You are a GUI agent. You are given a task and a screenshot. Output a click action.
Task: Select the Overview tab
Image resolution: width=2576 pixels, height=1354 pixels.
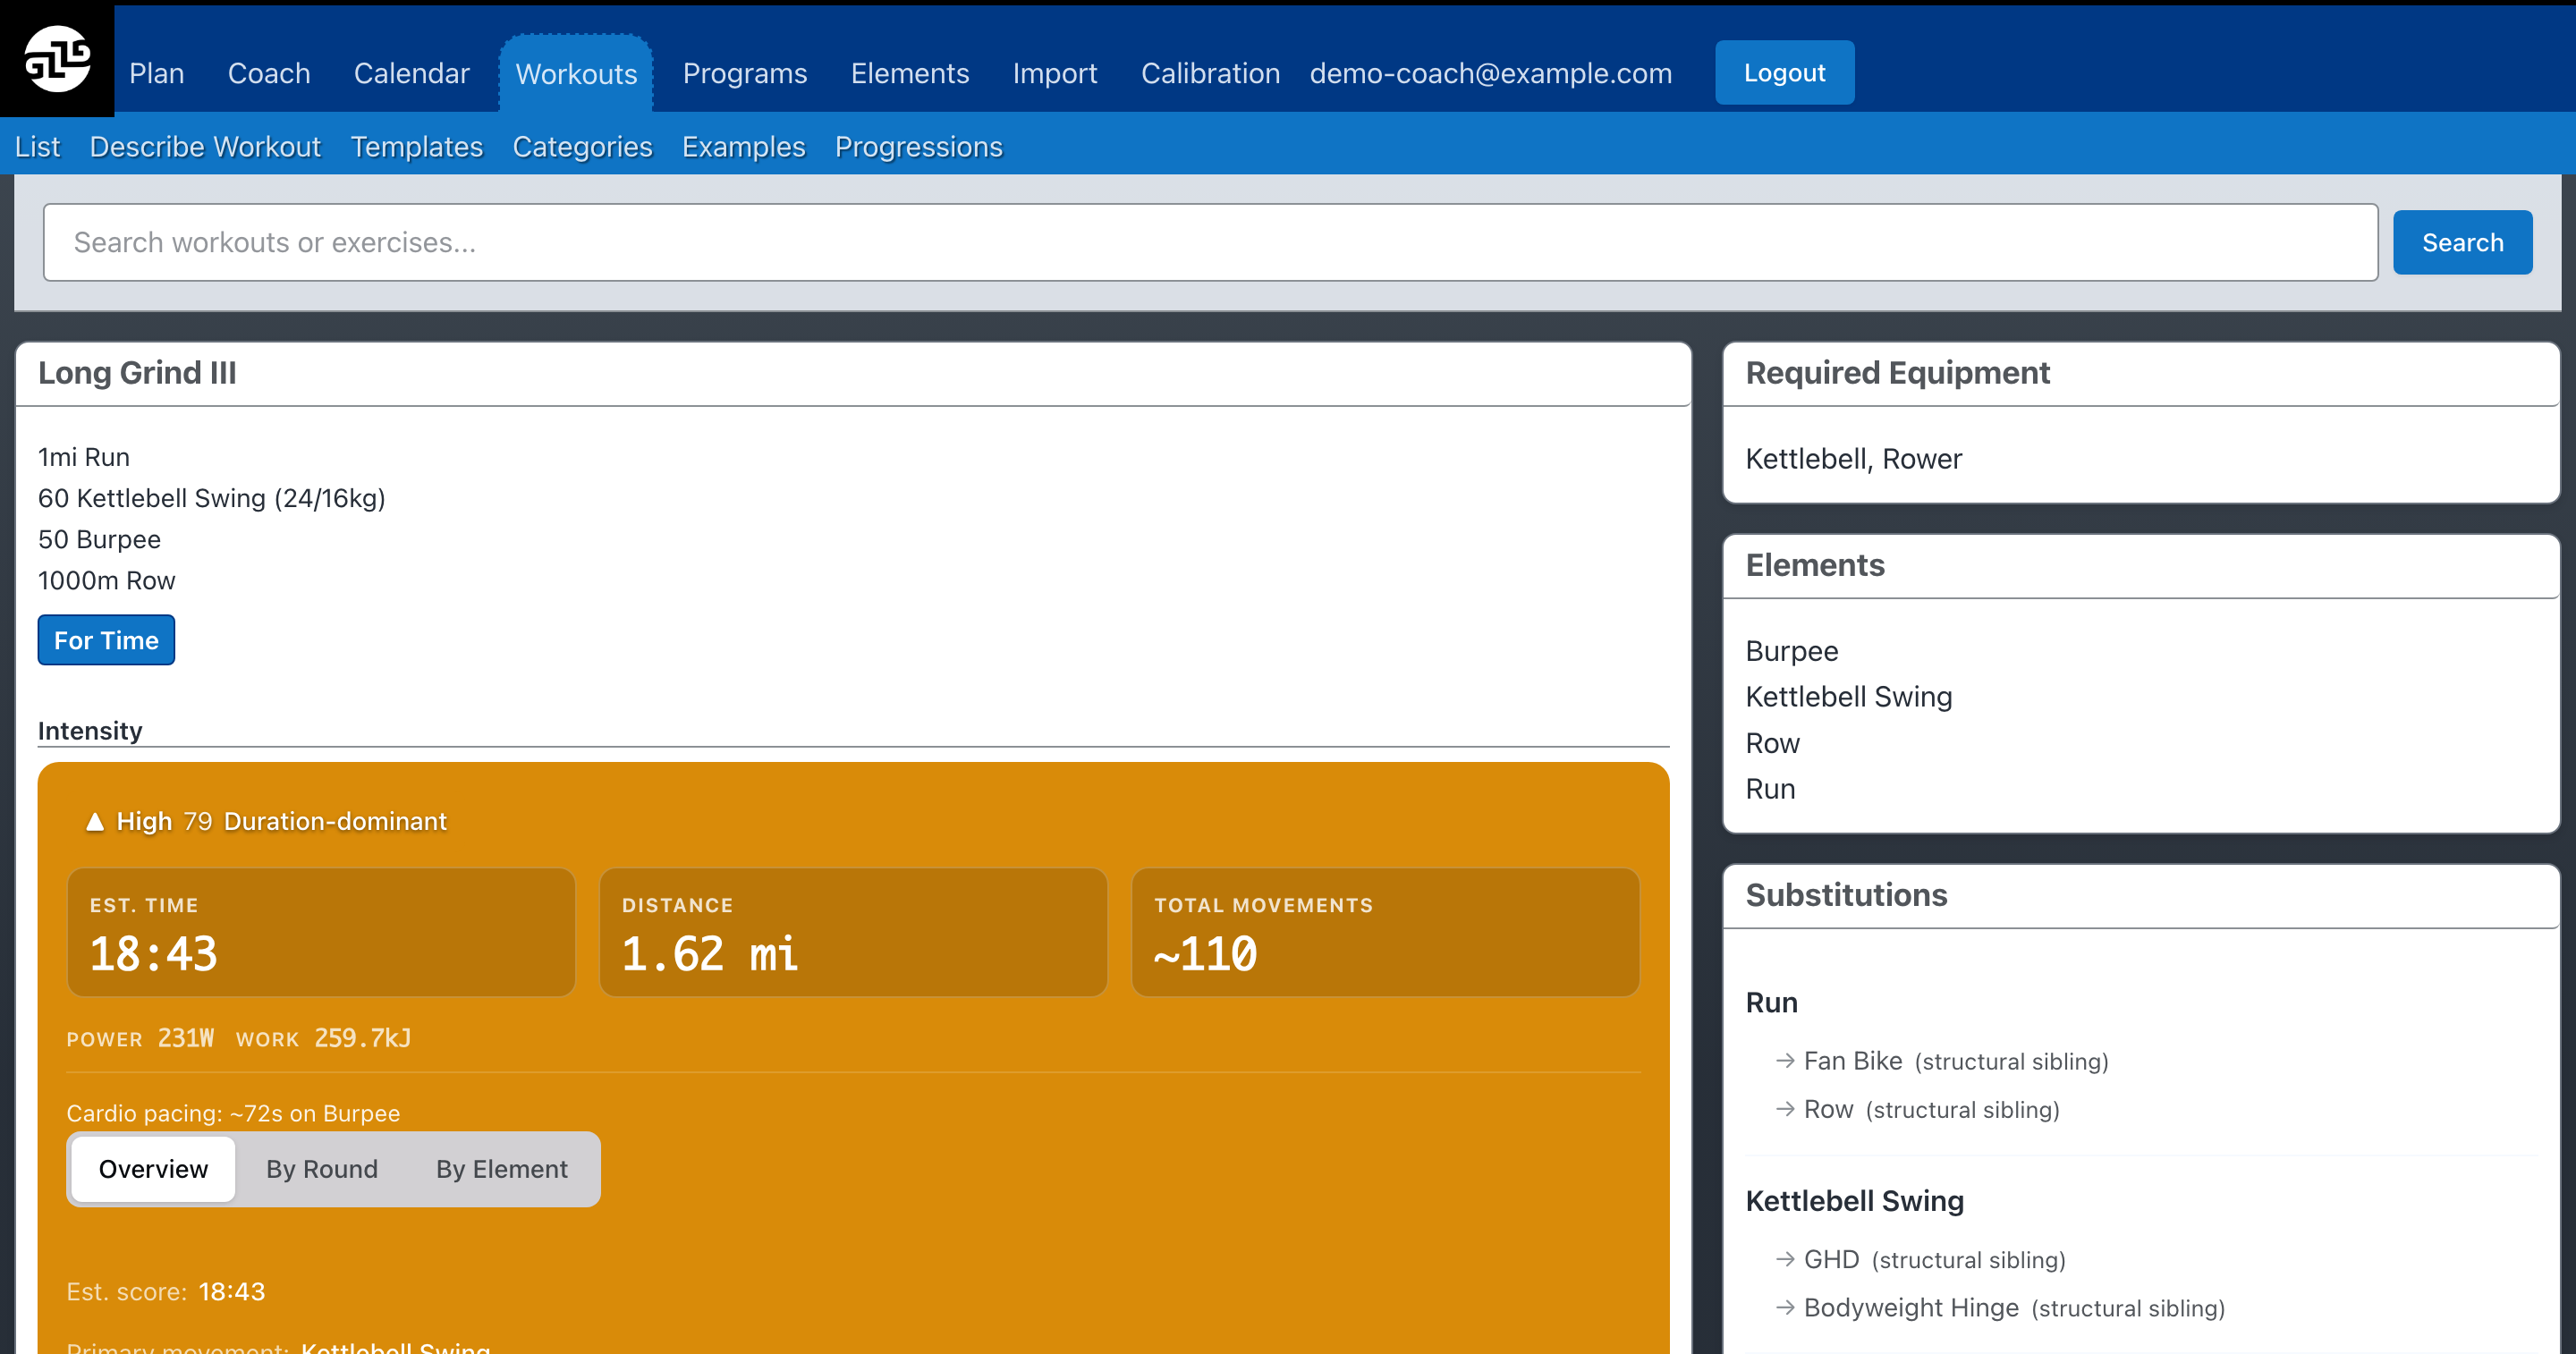coord(153,1169)
